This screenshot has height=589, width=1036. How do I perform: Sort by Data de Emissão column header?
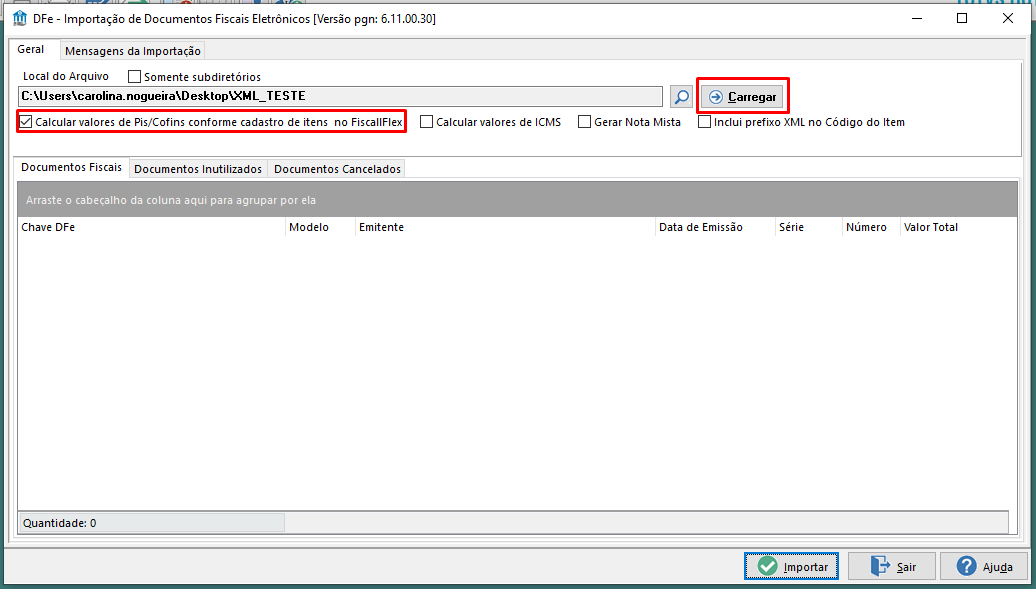[715, 227]
